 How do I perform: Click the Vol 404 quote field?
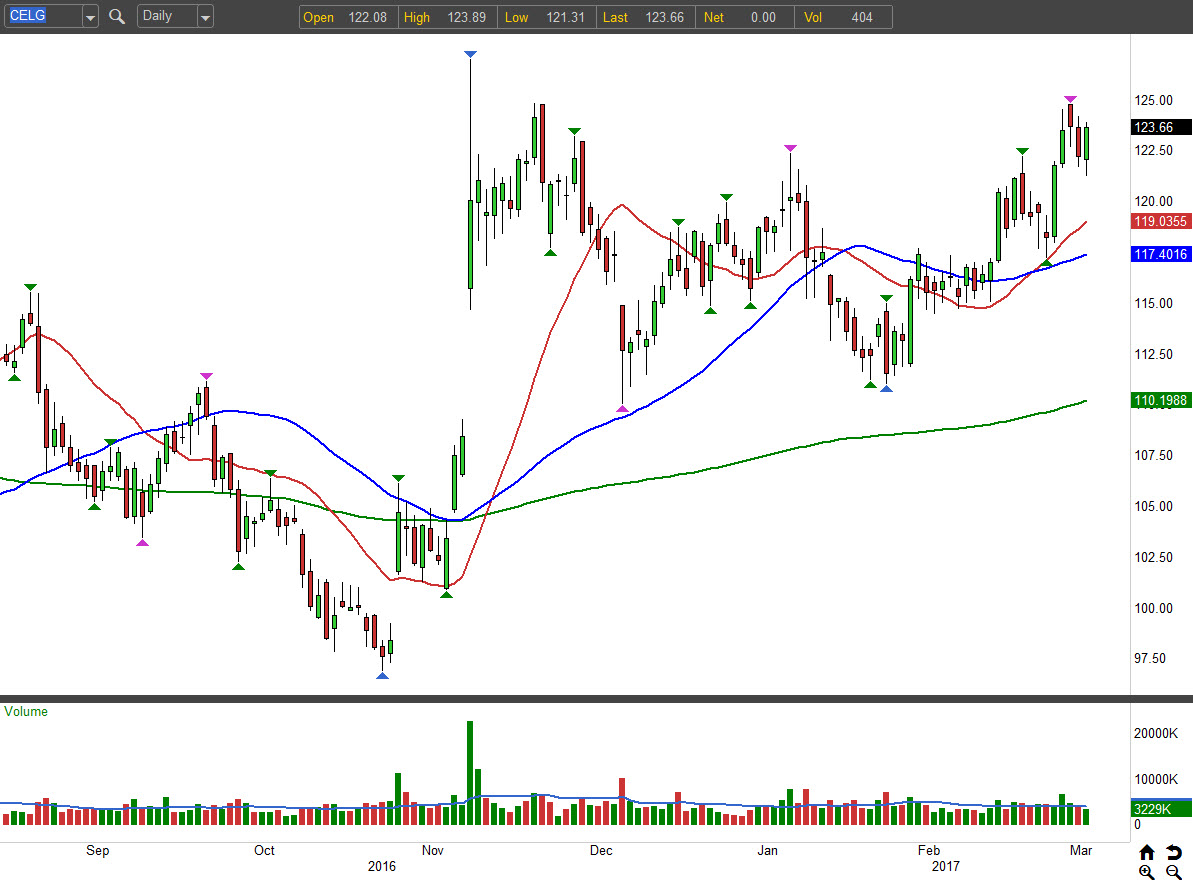[843, 17]
